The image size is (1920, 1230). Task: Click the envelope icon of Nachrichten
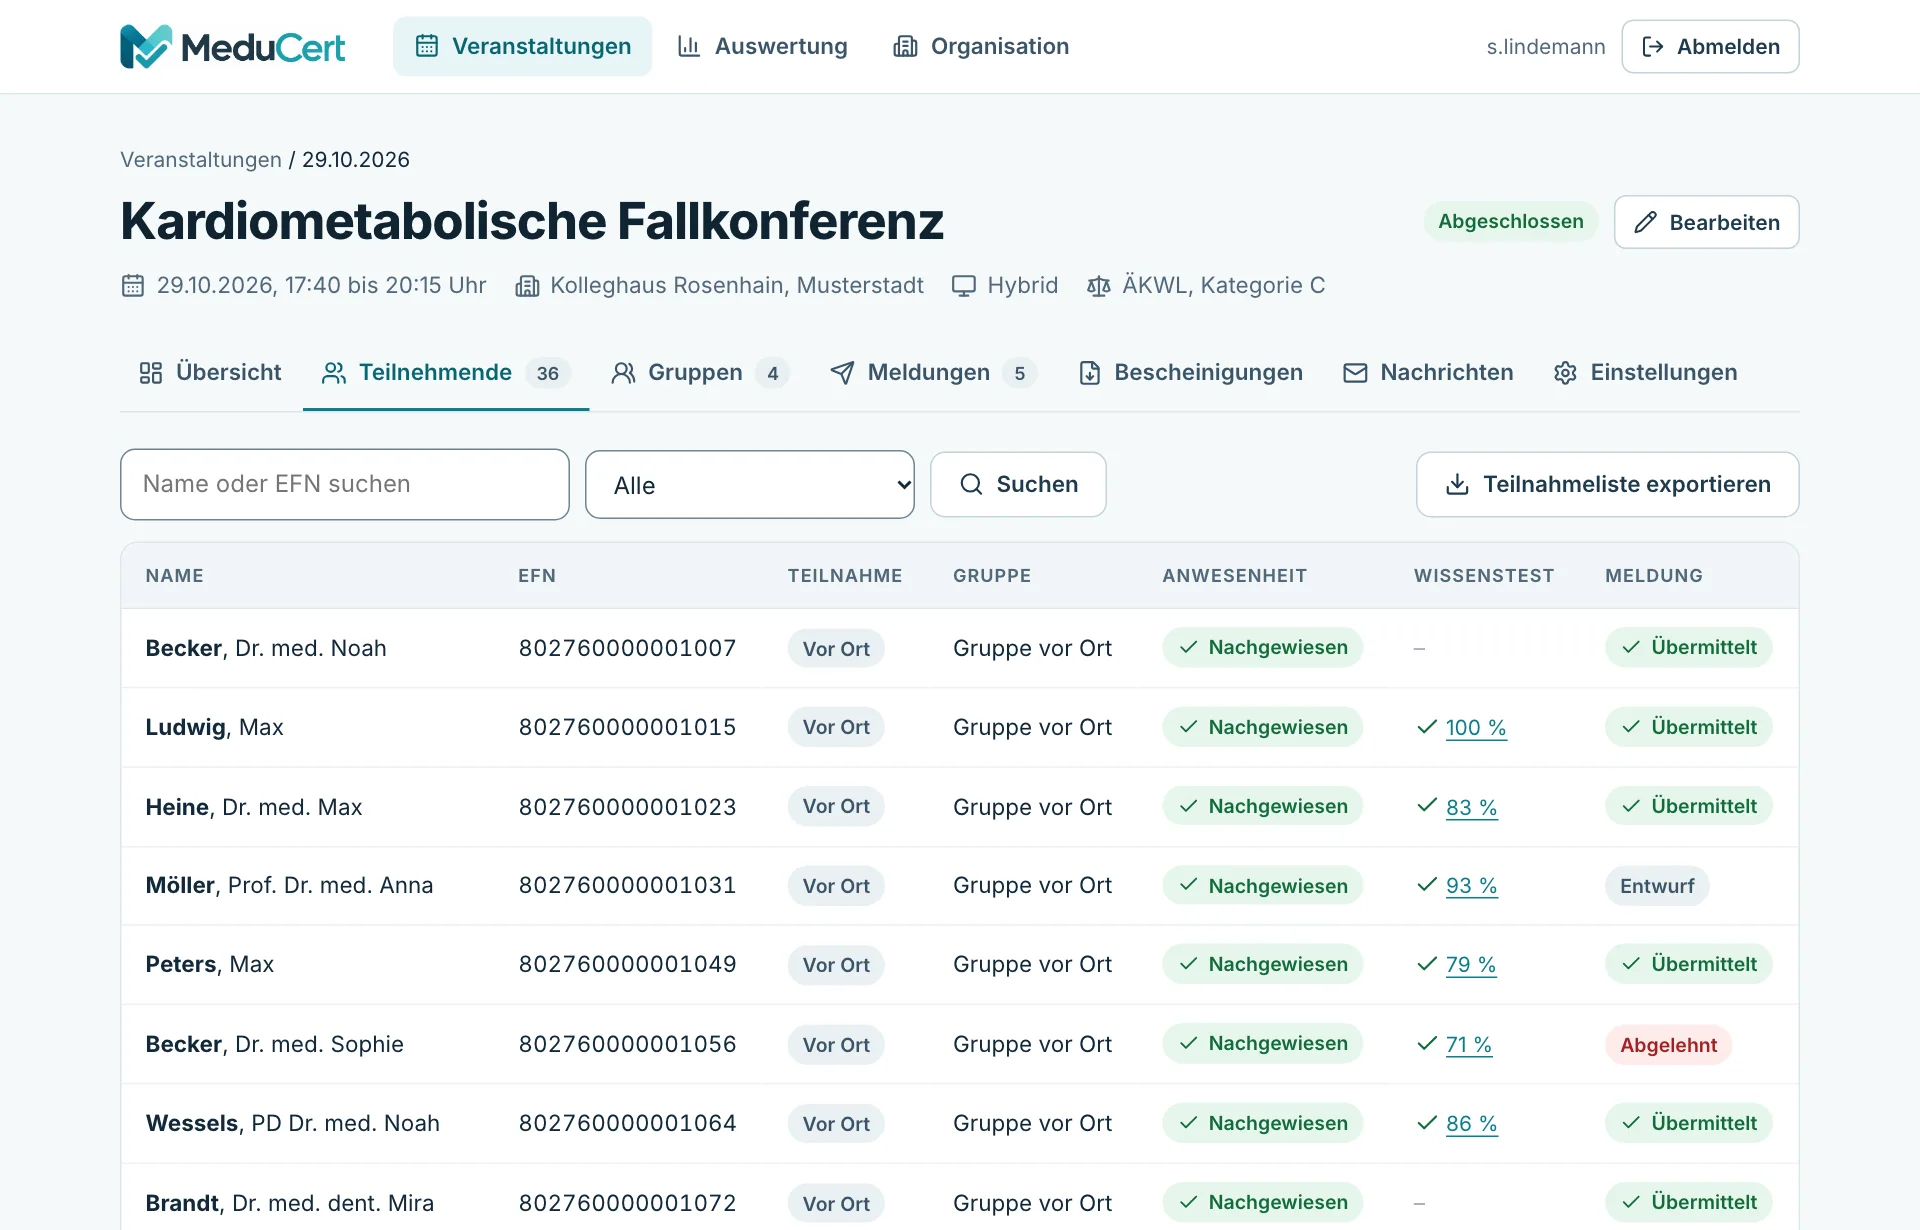pos(1355,373)
